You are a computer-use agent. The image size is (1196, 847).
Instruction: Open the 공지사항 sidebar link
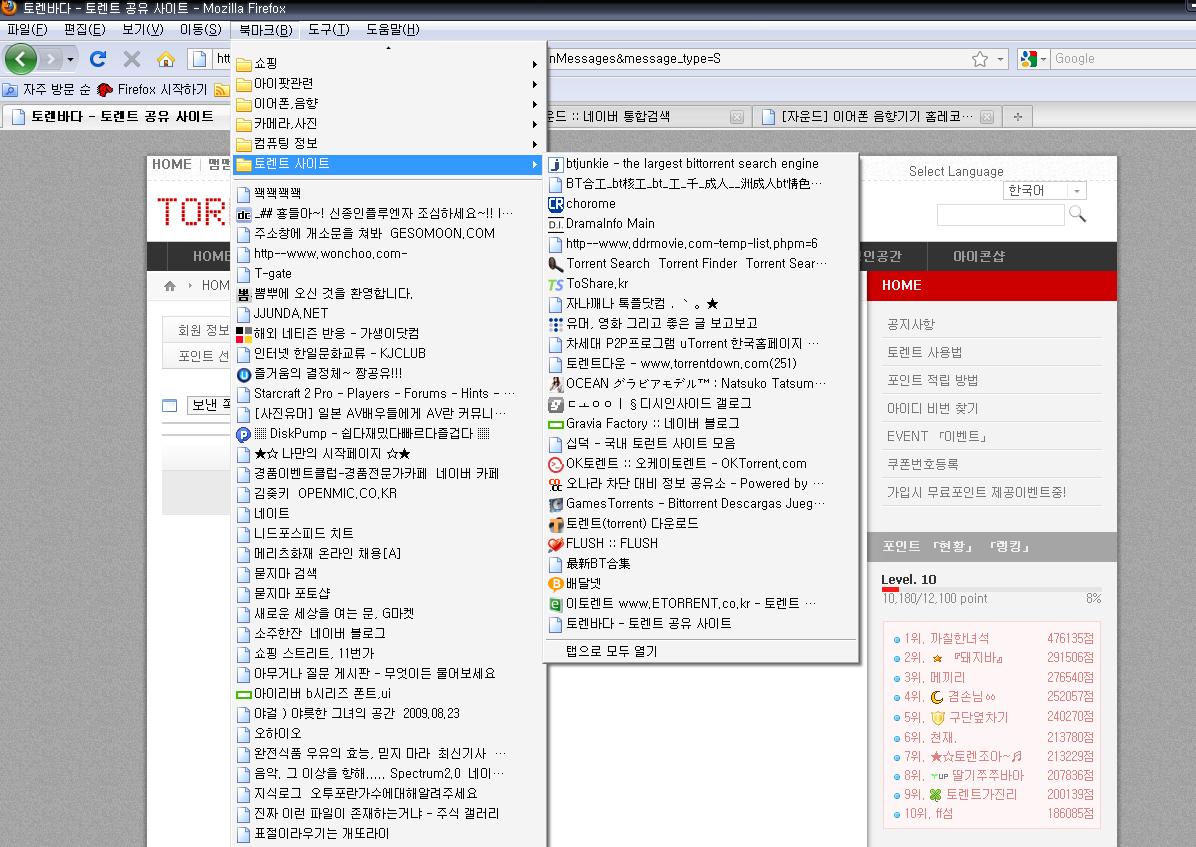(910, 324)
